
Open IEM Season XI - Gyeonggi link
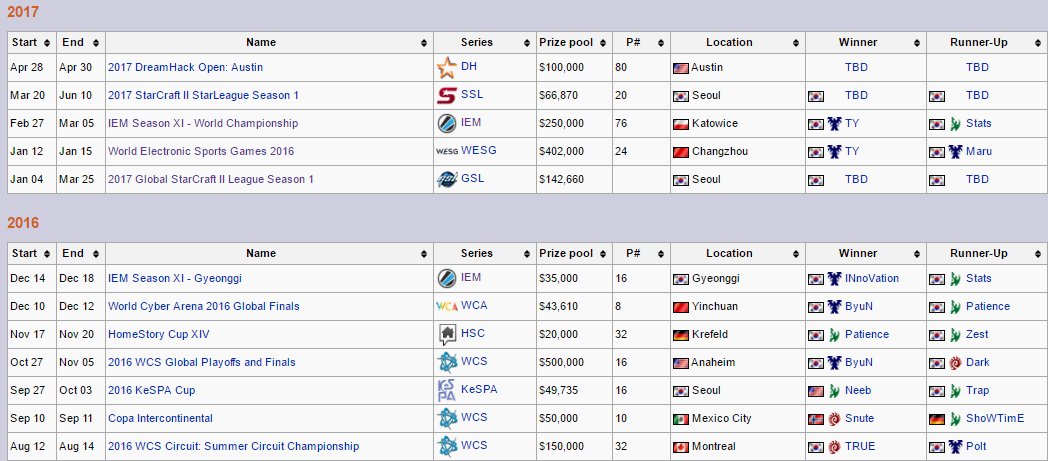[175, 279]
